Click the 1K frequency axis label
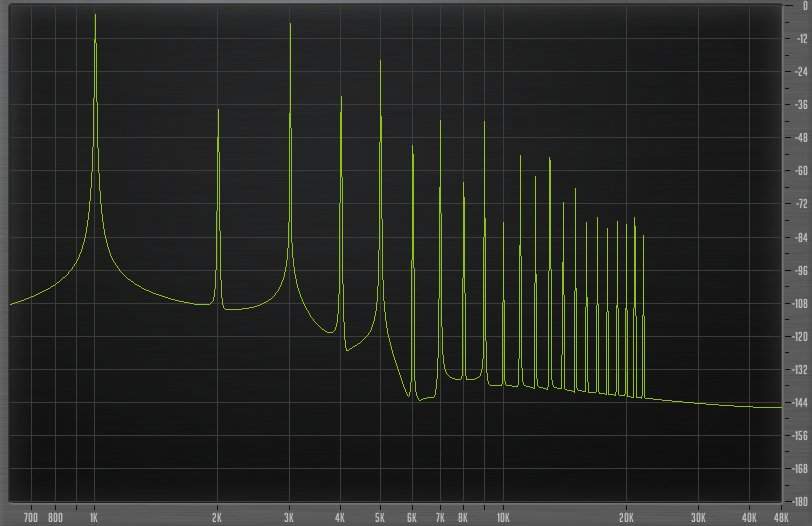 pos(94,518)
